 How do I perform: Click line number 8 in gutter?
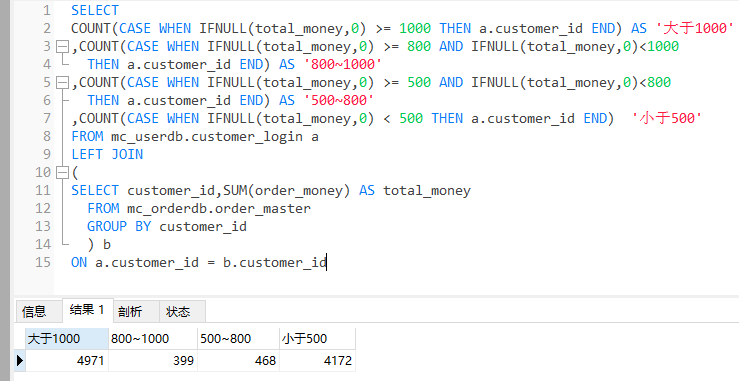(x=46, y=137)
